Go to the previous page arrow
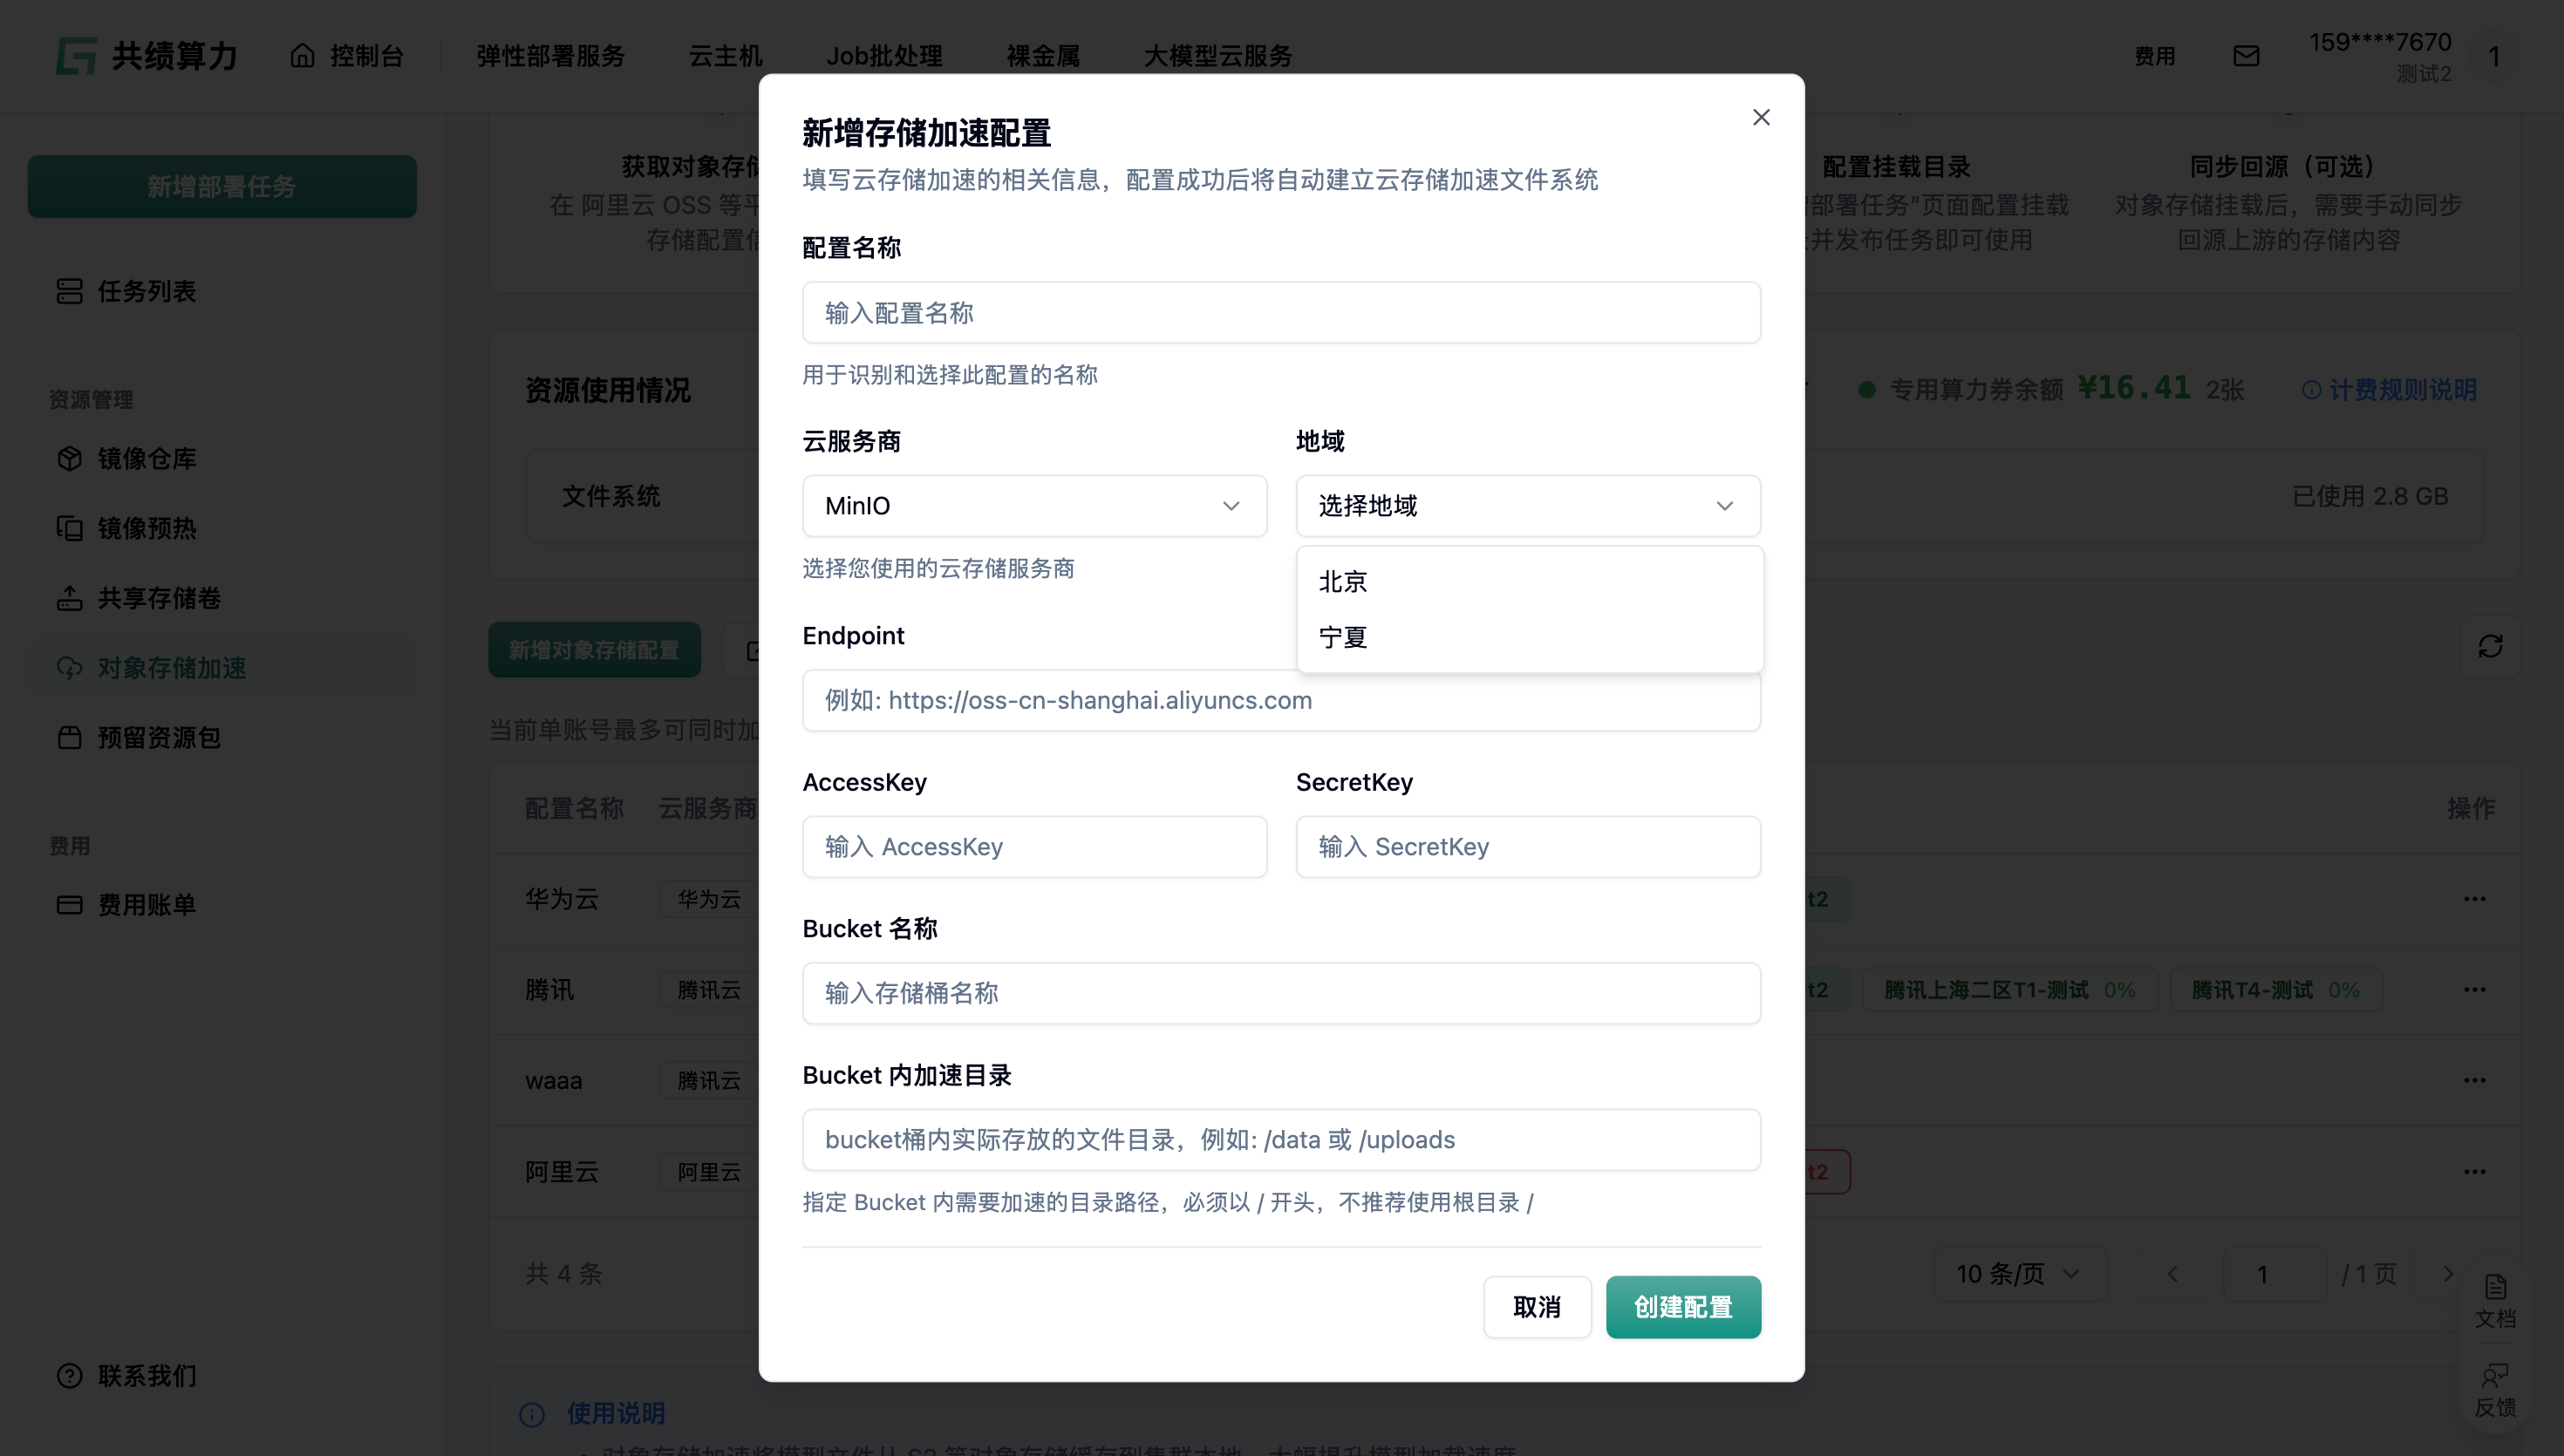The image size is (2564, 1456). 2171,1274
